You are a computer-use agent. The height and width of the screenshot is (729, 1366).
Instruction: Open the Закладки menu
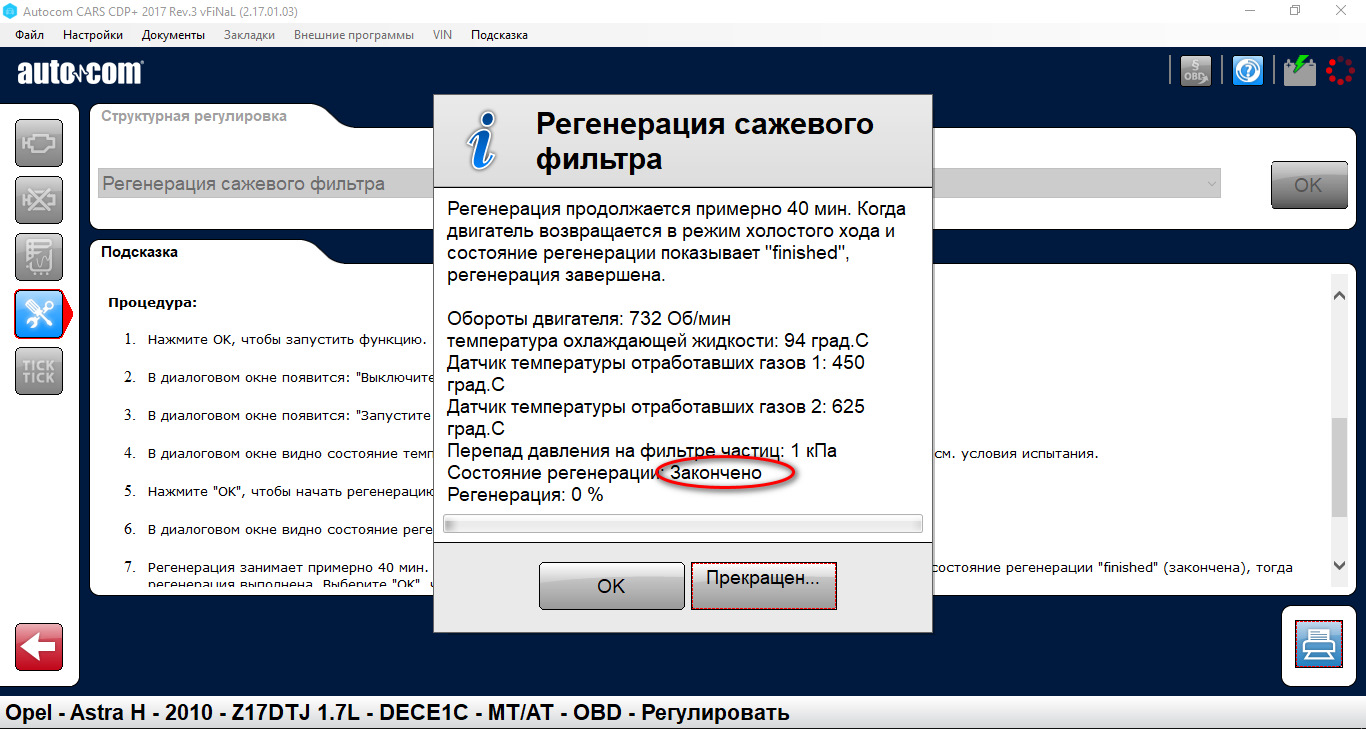click(249, 35)
